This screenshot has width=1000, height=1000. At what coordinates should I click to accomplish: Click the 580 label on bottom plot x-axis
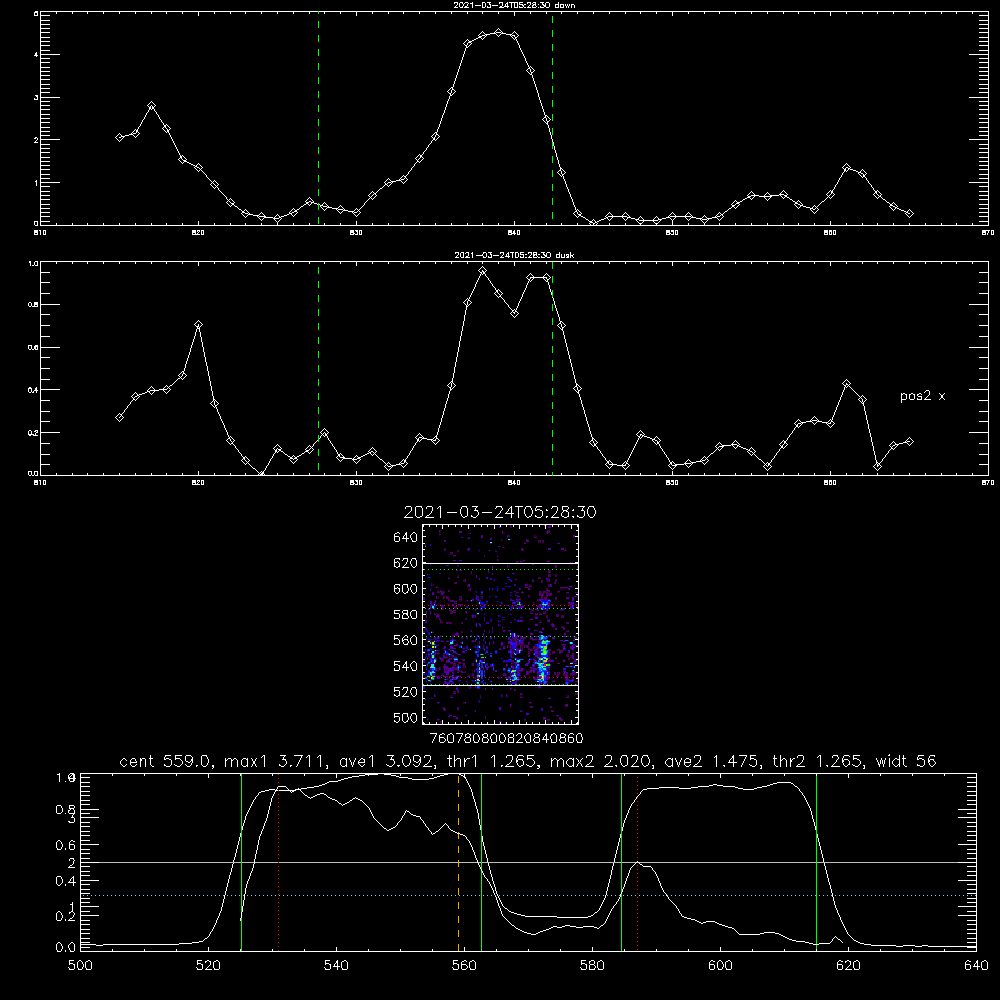coord(592,966)
